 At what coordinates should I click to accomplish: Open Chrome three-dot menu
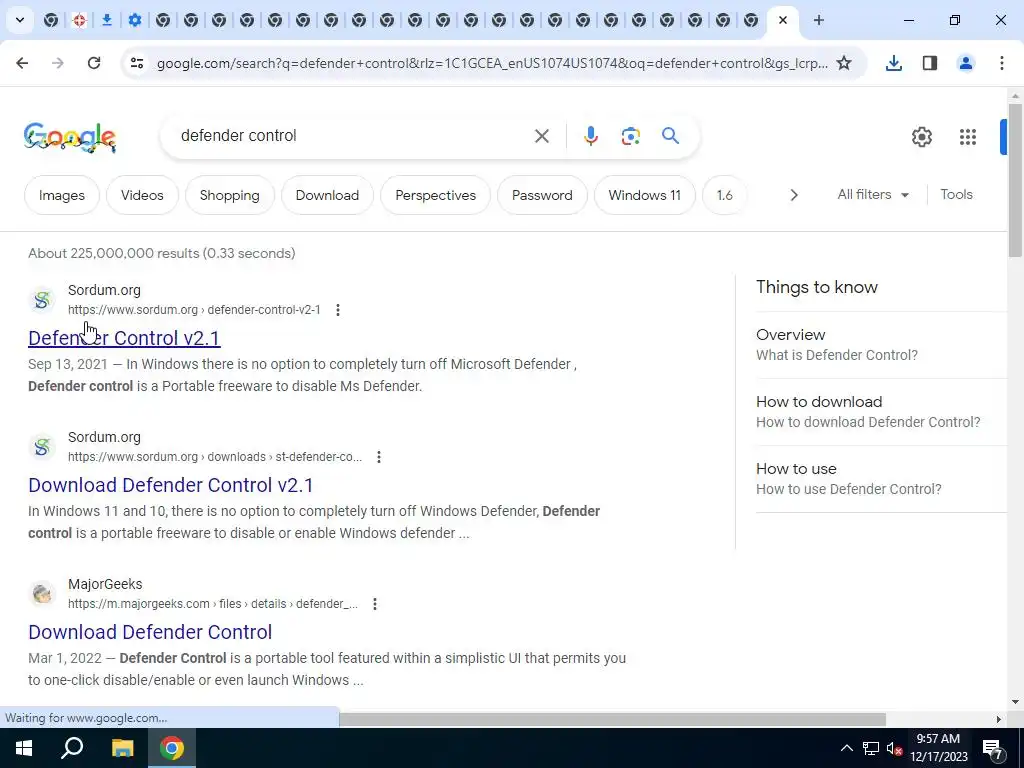[1001, 63]
